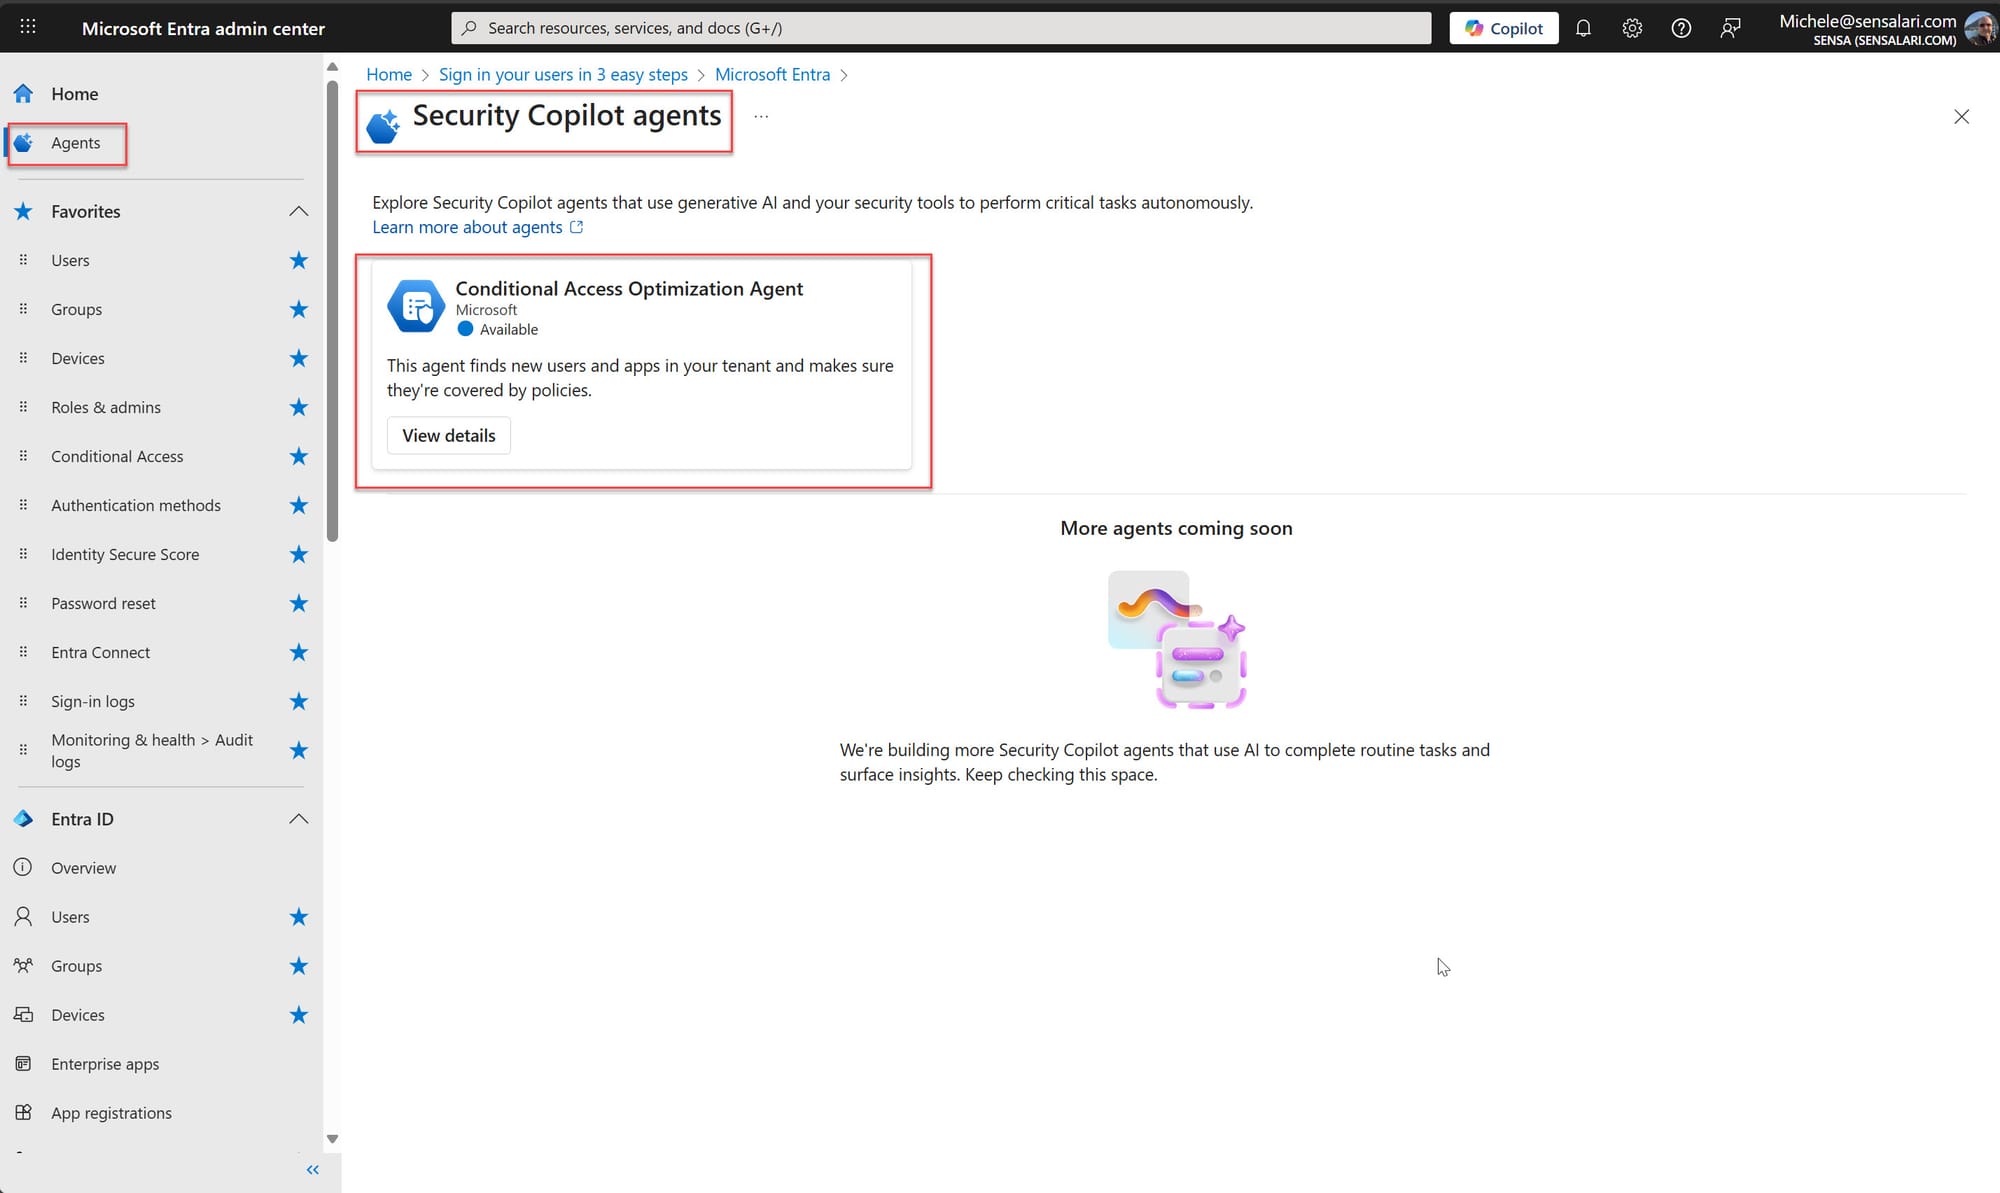Click the Home house icon in sidebar
Viewport: 2000px width, 1193px height.
point(24,94)
